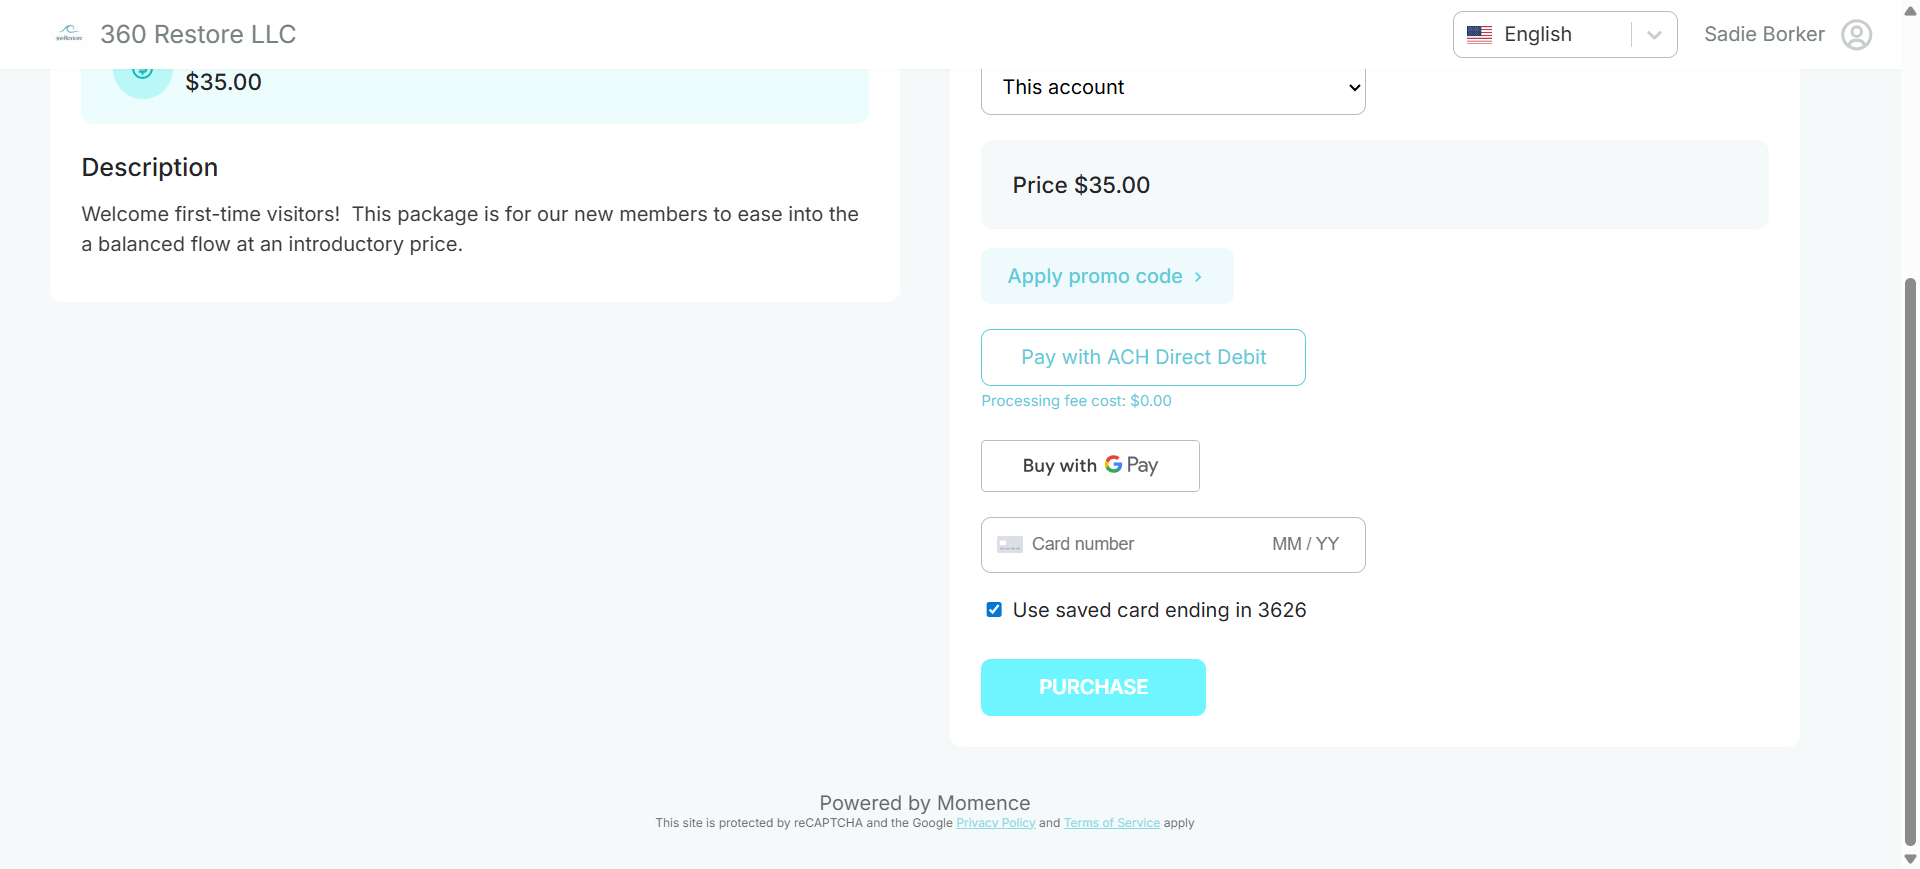Image resolution: width=1920 pixels, height=869 pixels.
Task: Click the US flag language icon
Action: [1479, 35]
